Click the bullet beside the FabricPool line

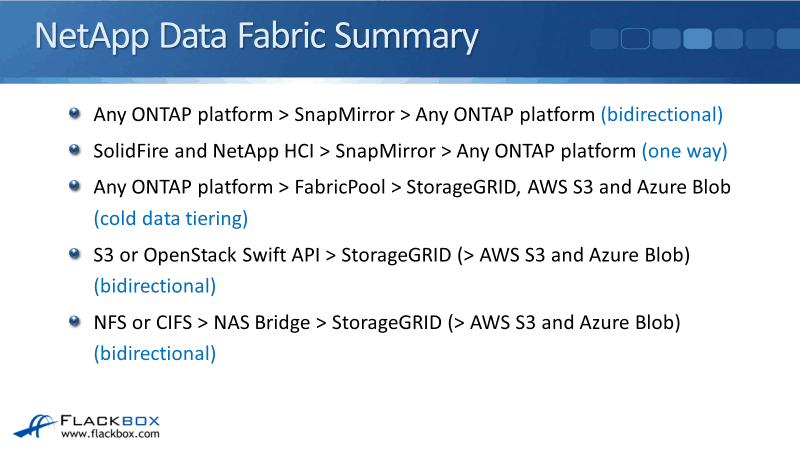pyautogui.click(x=74, y=186)
